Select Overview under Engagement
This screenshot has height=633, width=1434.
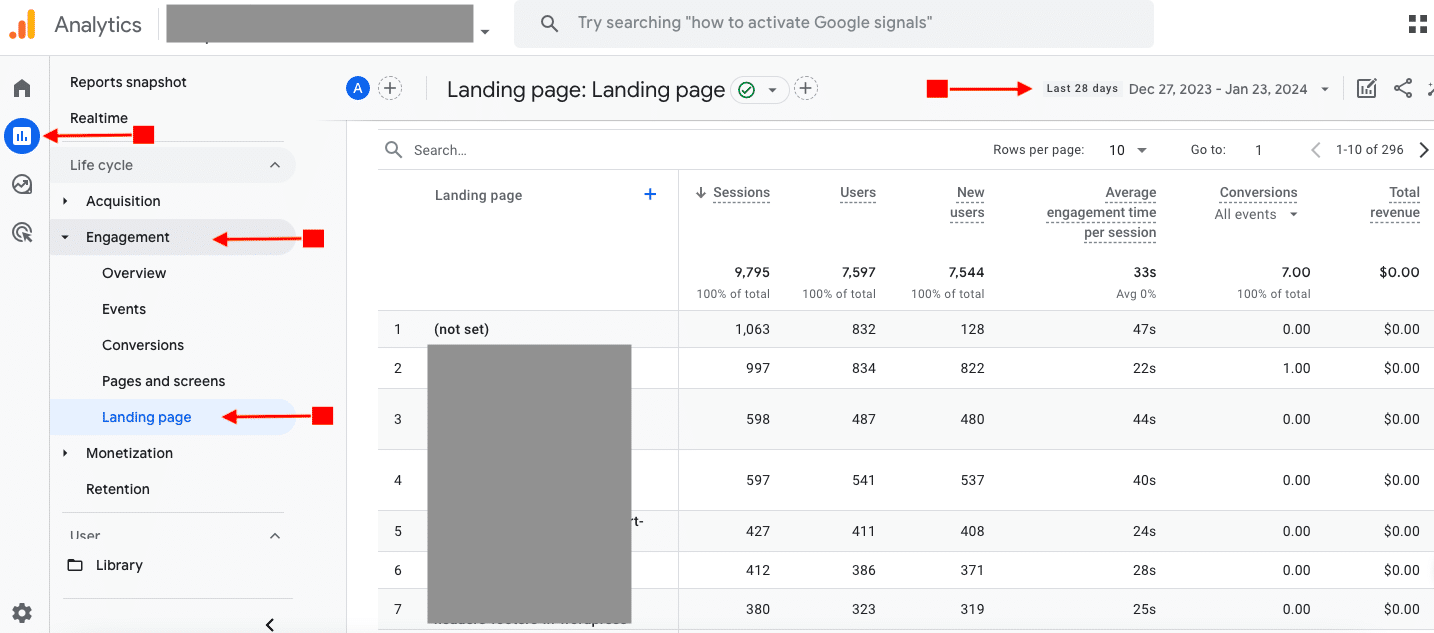[134, 272]
